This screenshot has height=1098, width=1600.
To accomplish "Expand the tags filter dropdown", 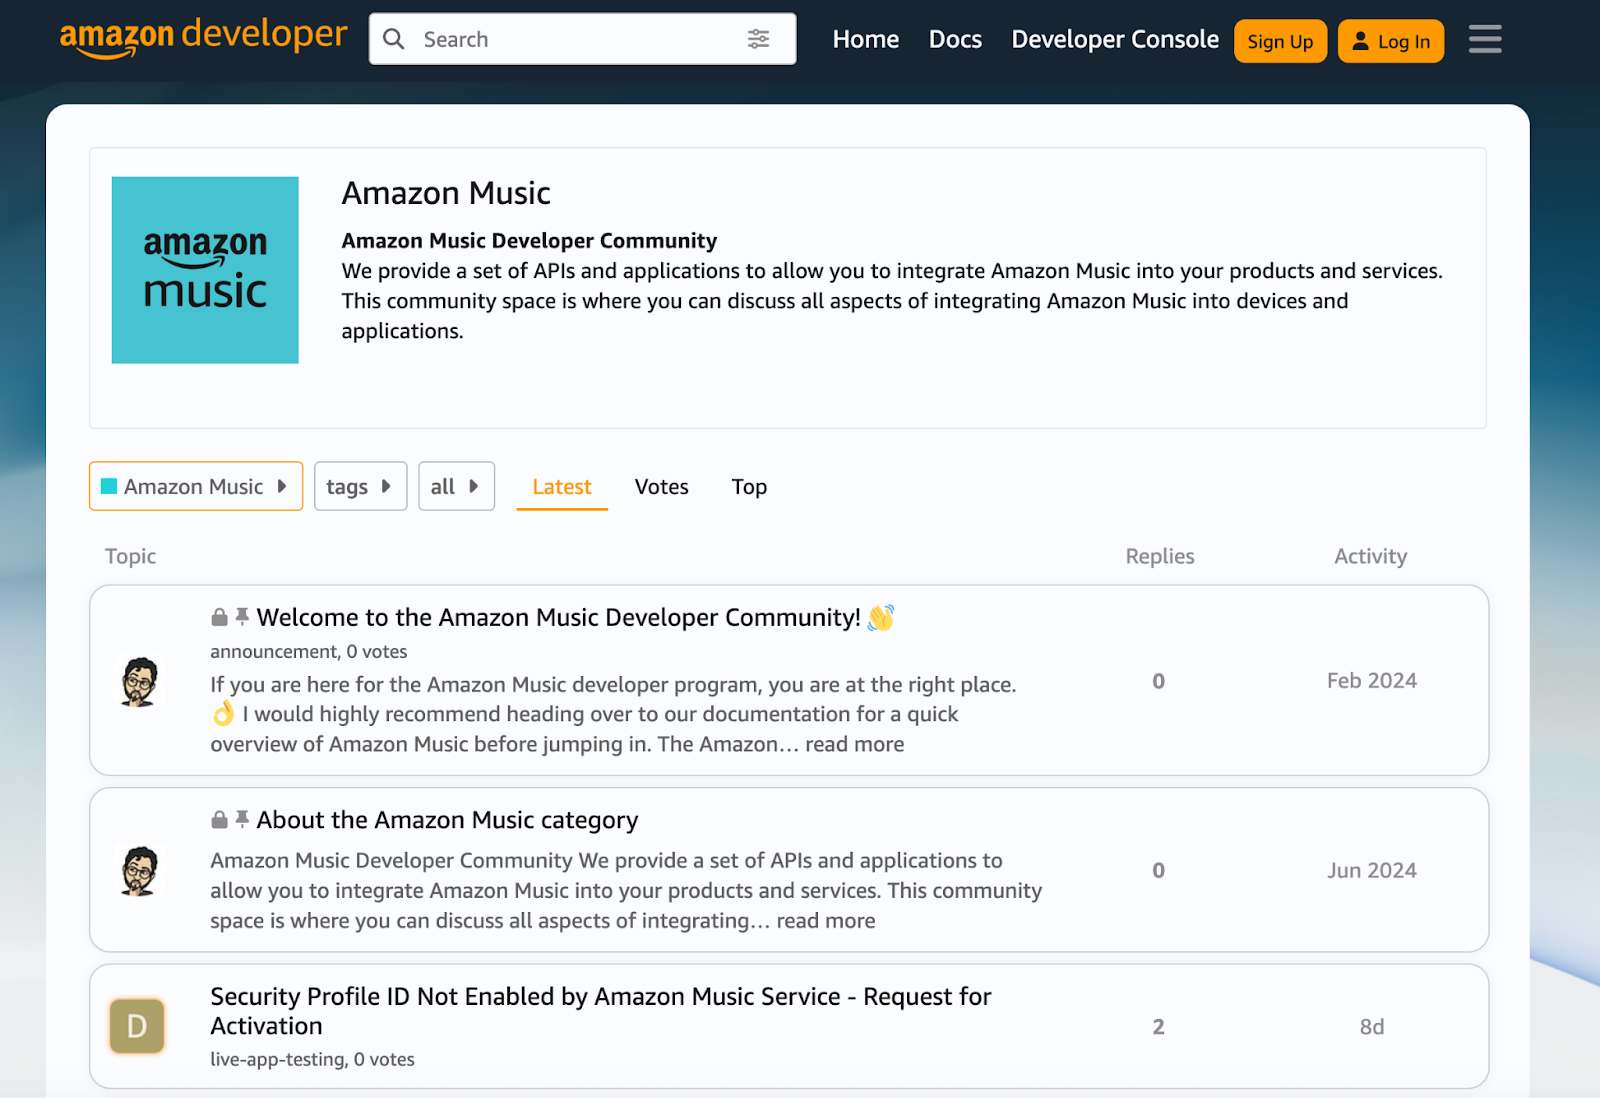I will tap(360, 486).
